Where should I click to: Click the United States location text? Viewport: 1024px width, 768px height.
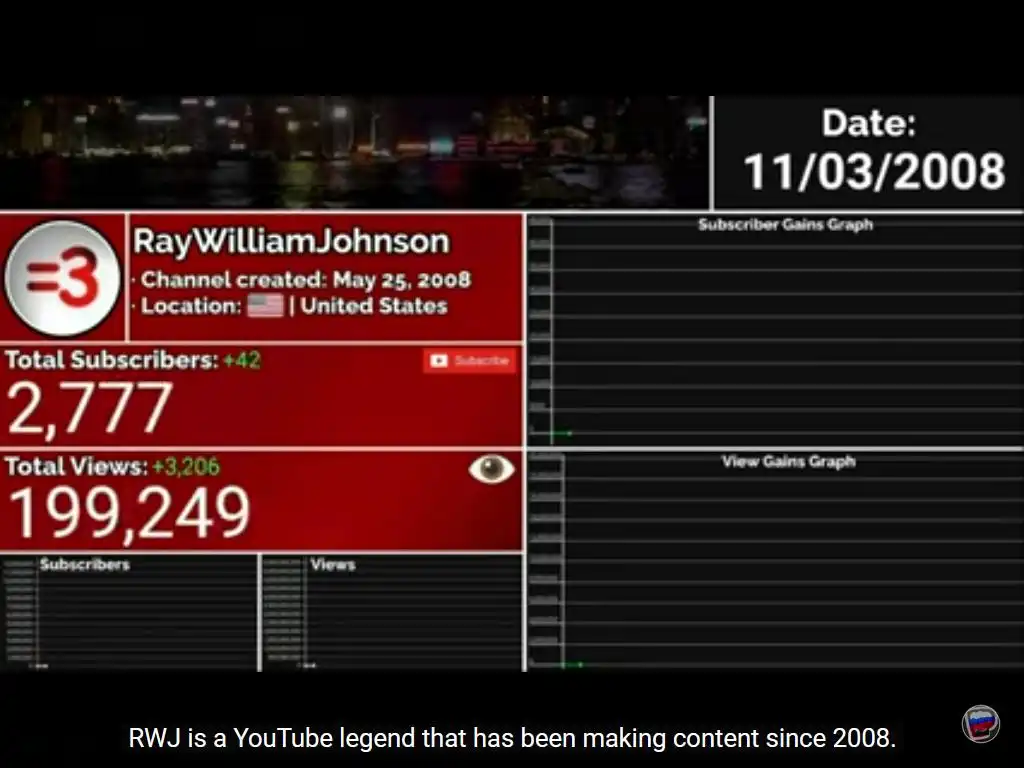(374, 306)
